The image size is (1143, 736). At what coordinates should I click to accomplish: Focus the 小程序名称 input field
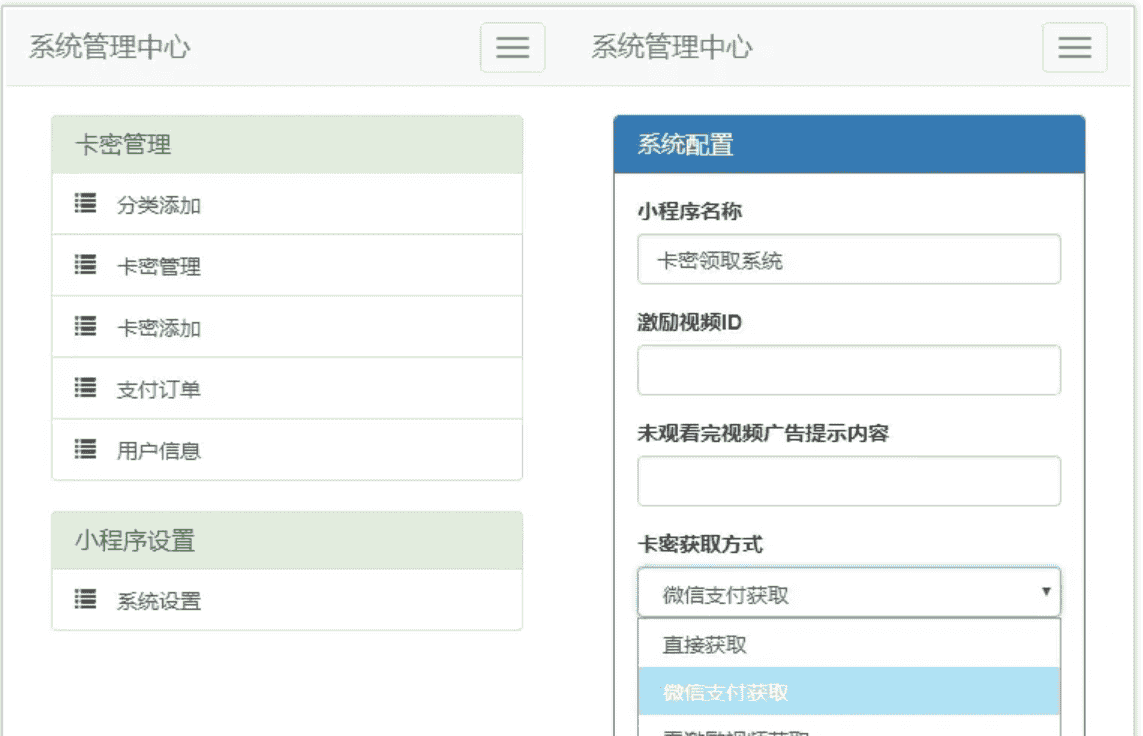coord(848,260)
